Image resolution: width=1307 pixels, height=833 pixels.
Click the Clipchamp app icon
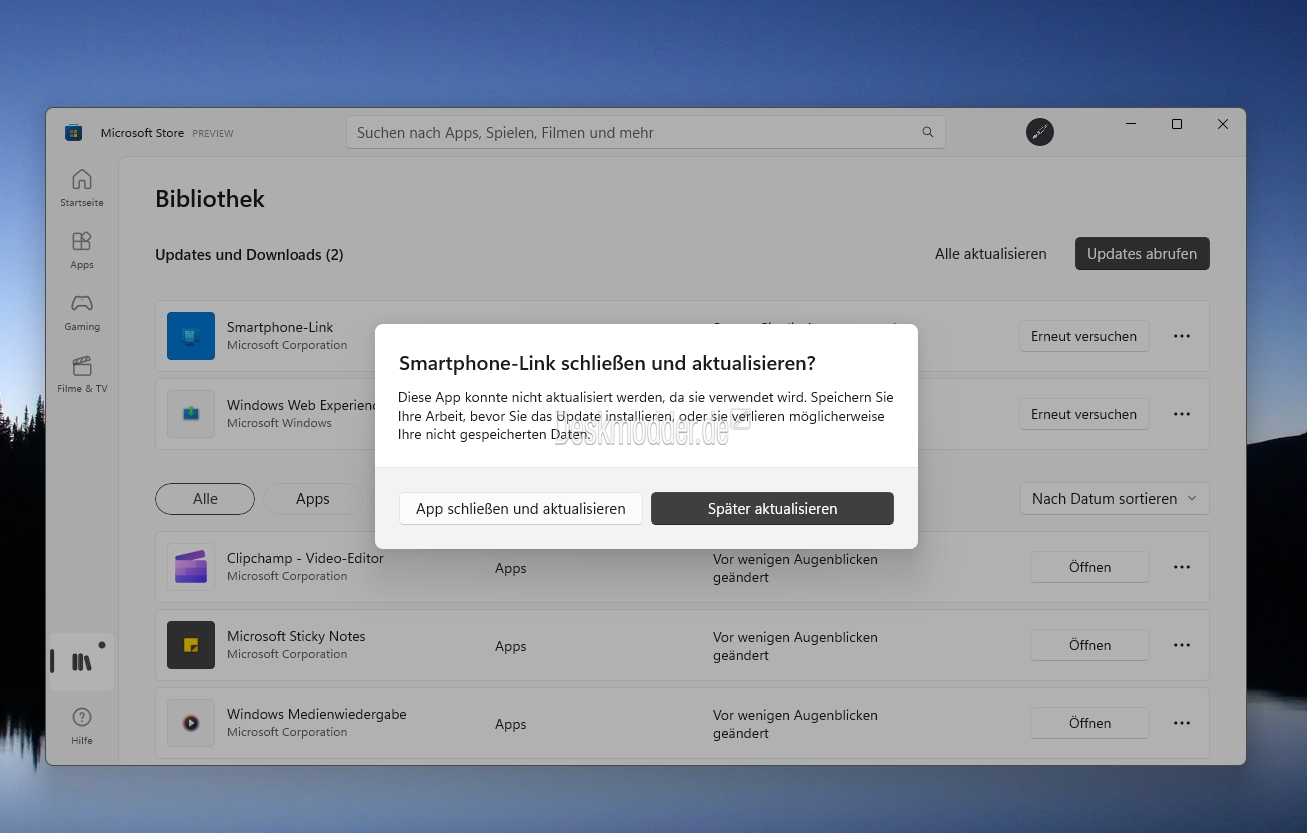coord(191,567)
